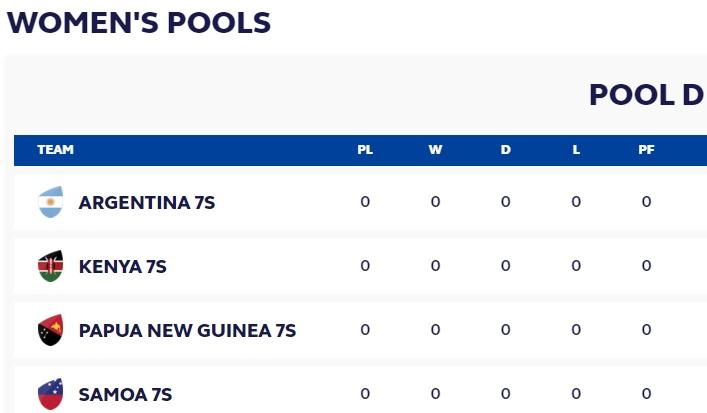Select the Samoa 7s team name

125,394
